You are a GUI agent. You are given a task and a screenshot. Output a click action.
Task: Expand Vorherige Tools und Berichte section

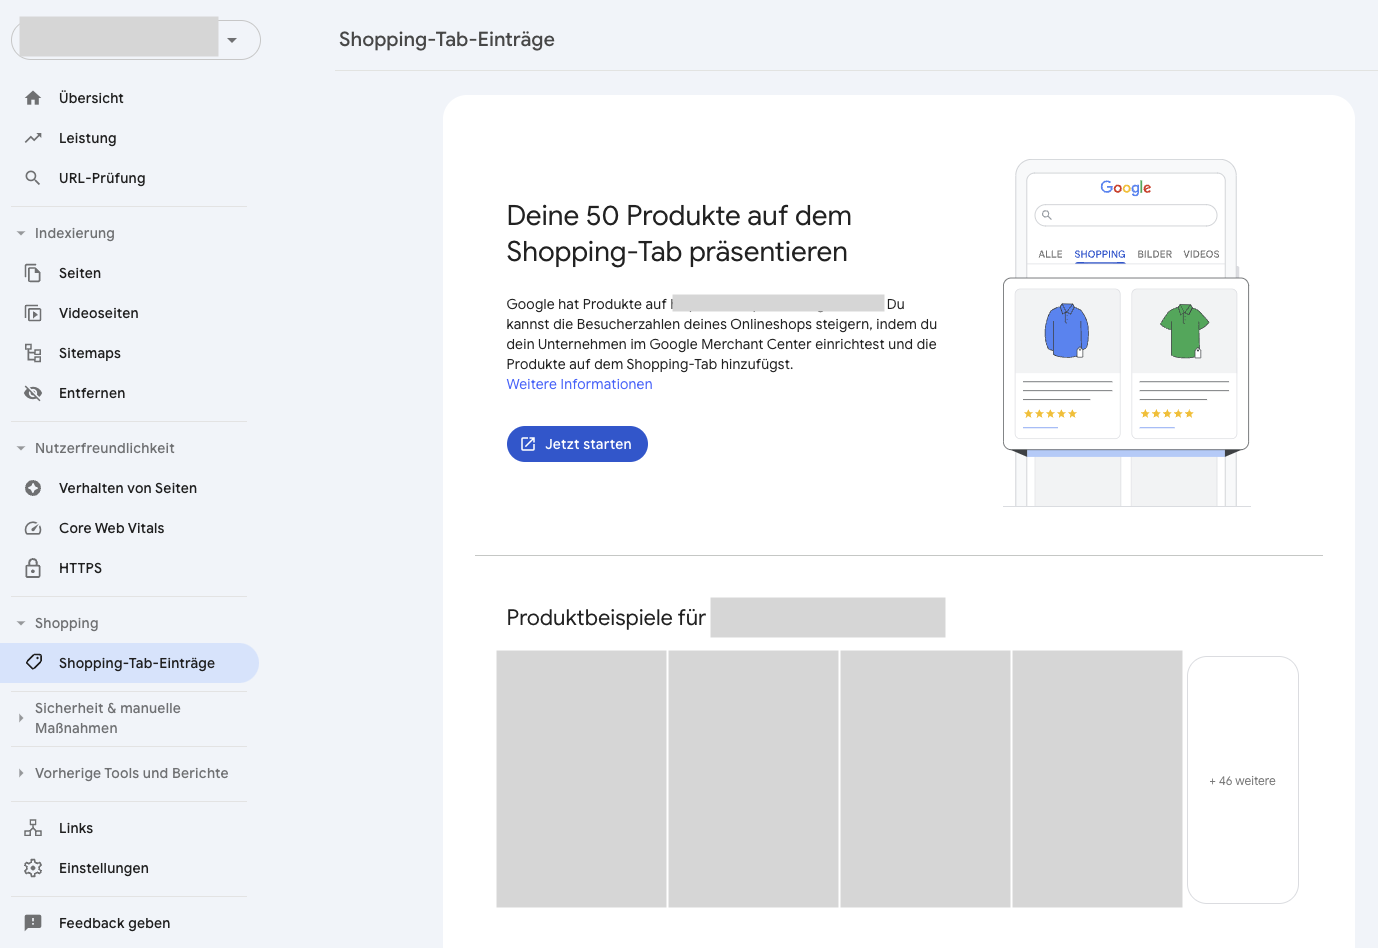[21, 773]
